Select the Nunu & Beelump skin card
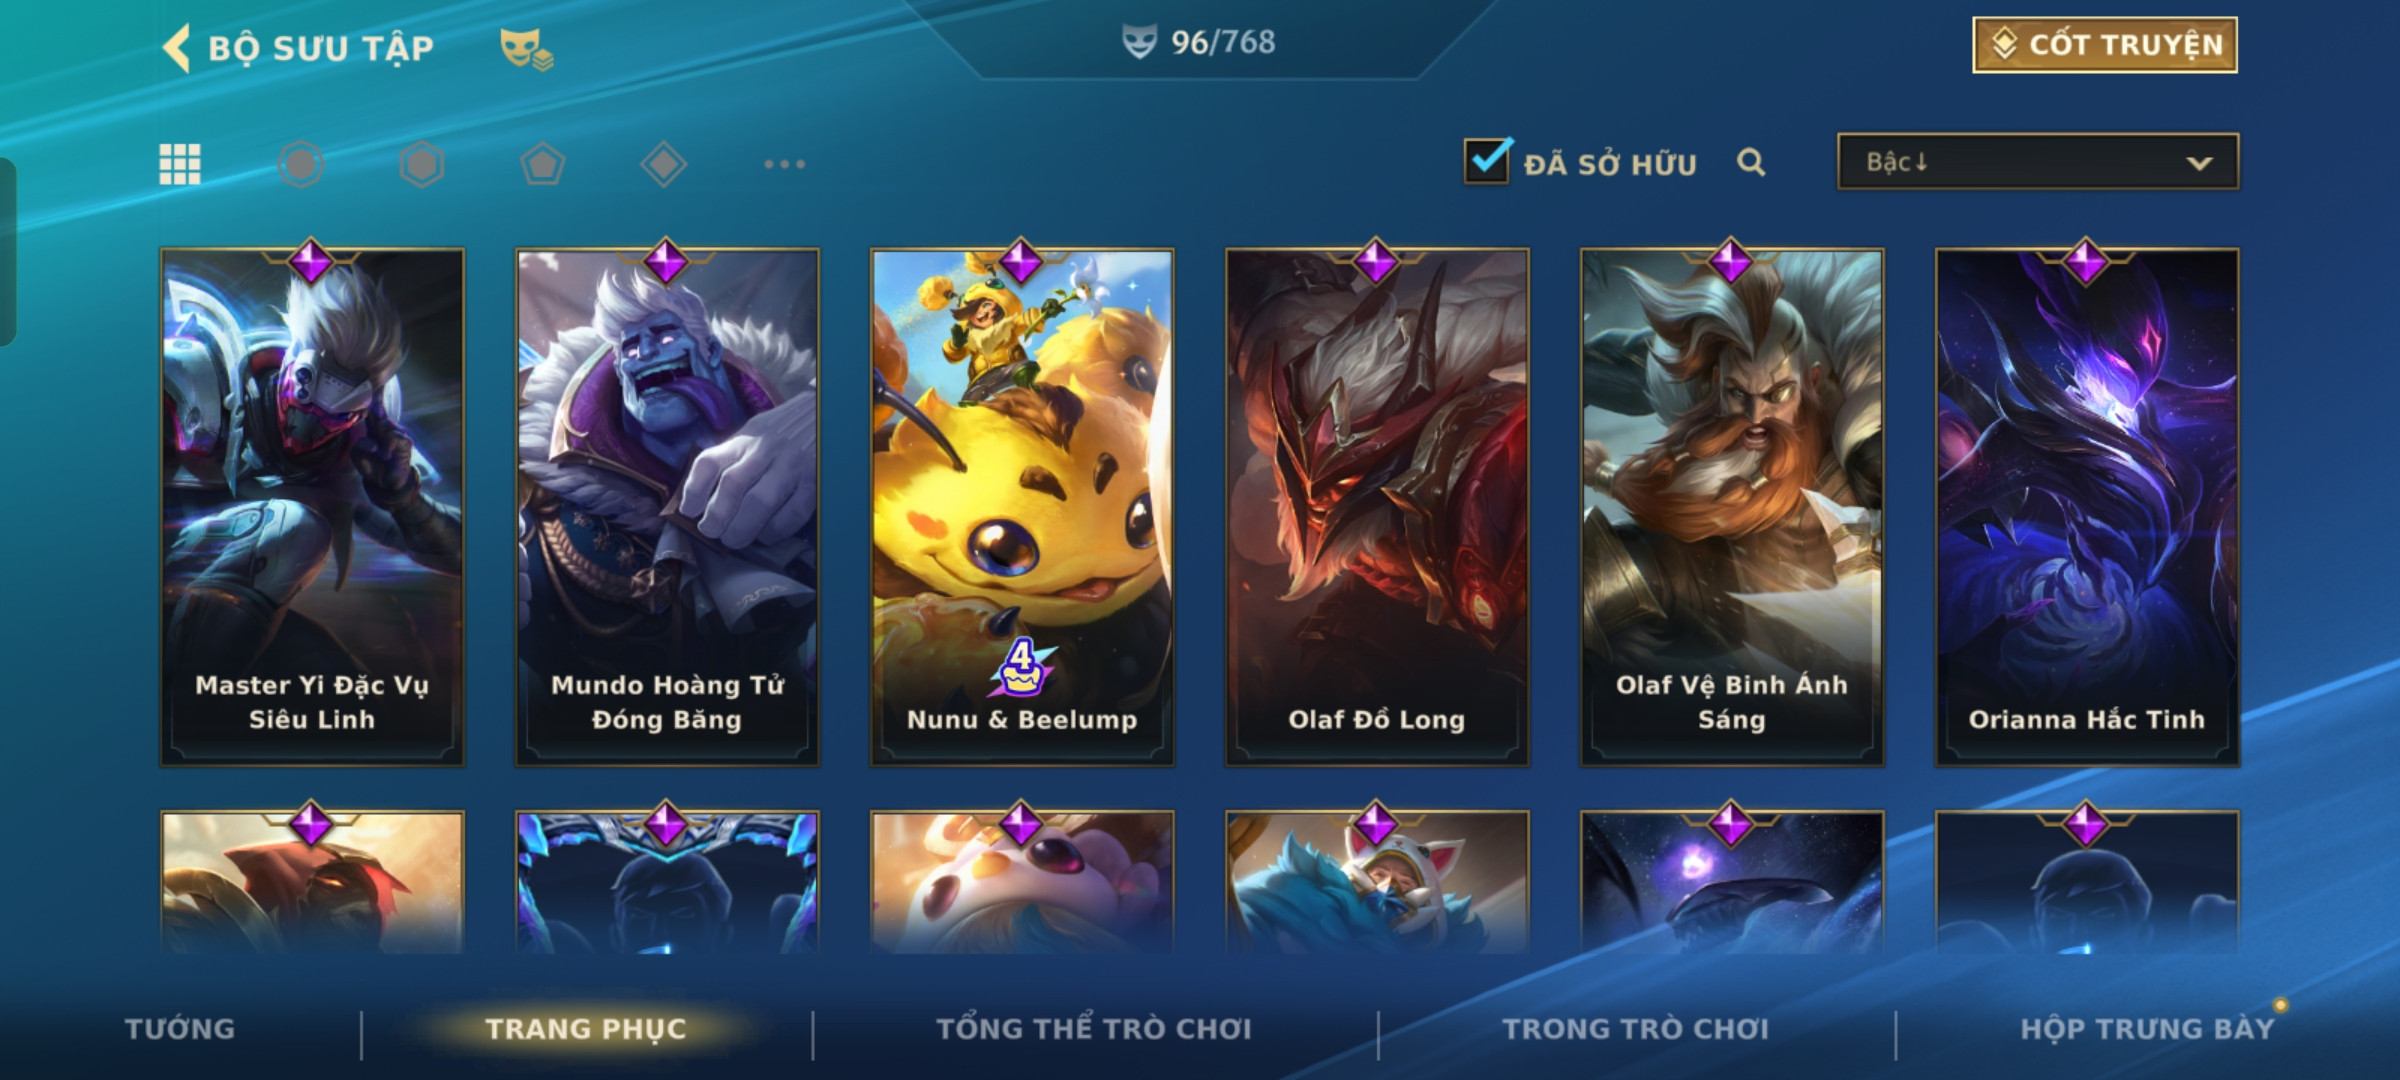Screen dimensions: 2400x1080 click(x=1022, y=507)
